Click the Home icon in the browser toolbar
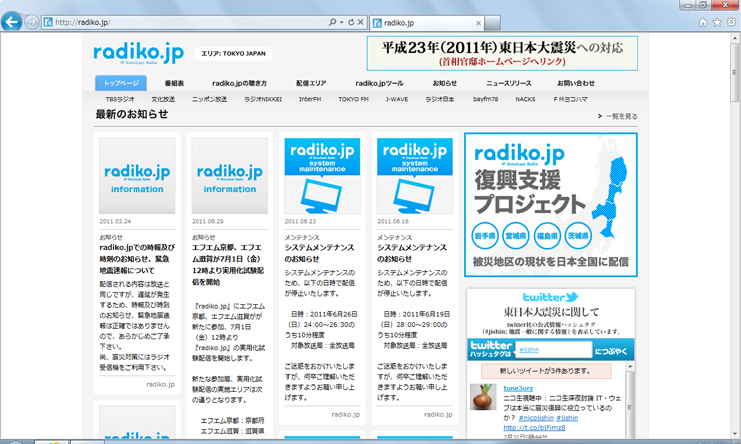 703,22
